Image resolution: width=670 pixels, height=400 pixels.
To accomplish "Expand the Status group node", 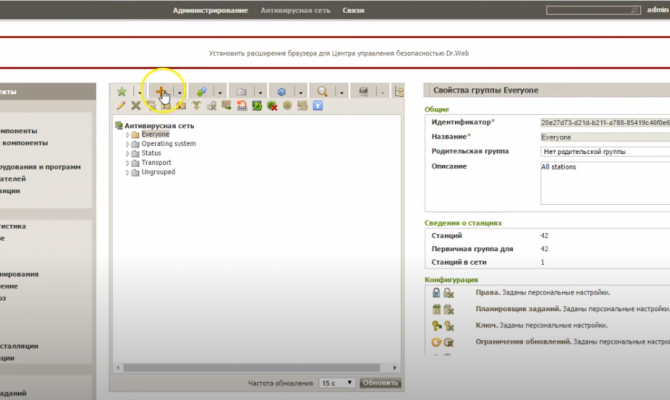I will 127,153.
